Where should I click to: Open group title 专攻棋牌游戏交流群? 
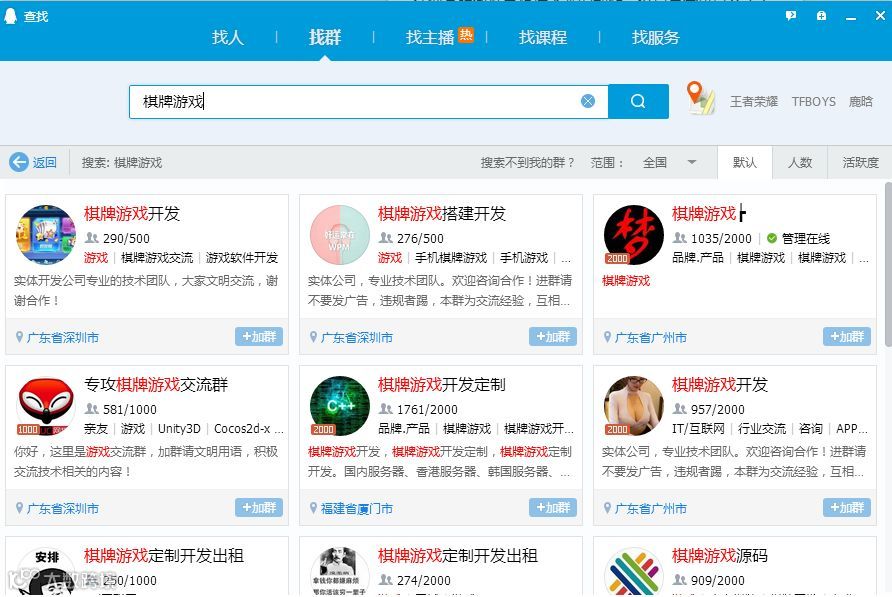[x=156, y=385]
